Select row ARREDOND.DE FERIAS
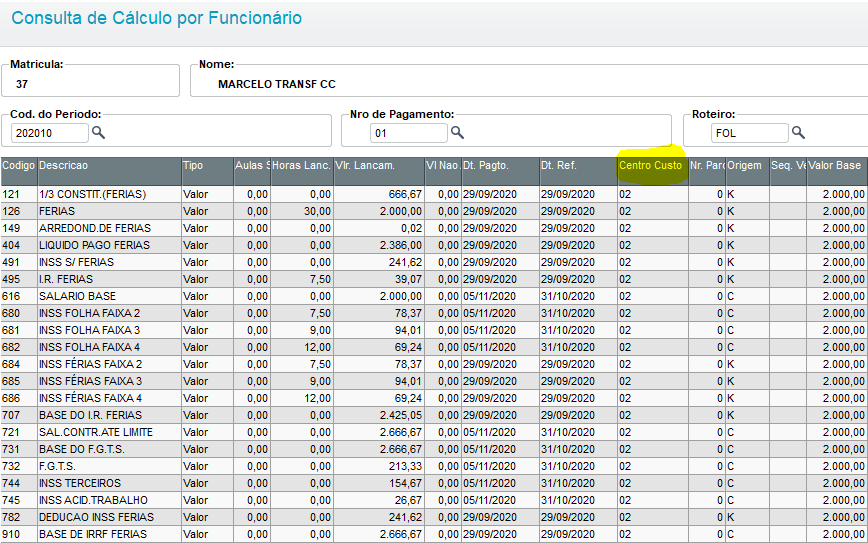868x543 pixels. [x=434, y=228]
